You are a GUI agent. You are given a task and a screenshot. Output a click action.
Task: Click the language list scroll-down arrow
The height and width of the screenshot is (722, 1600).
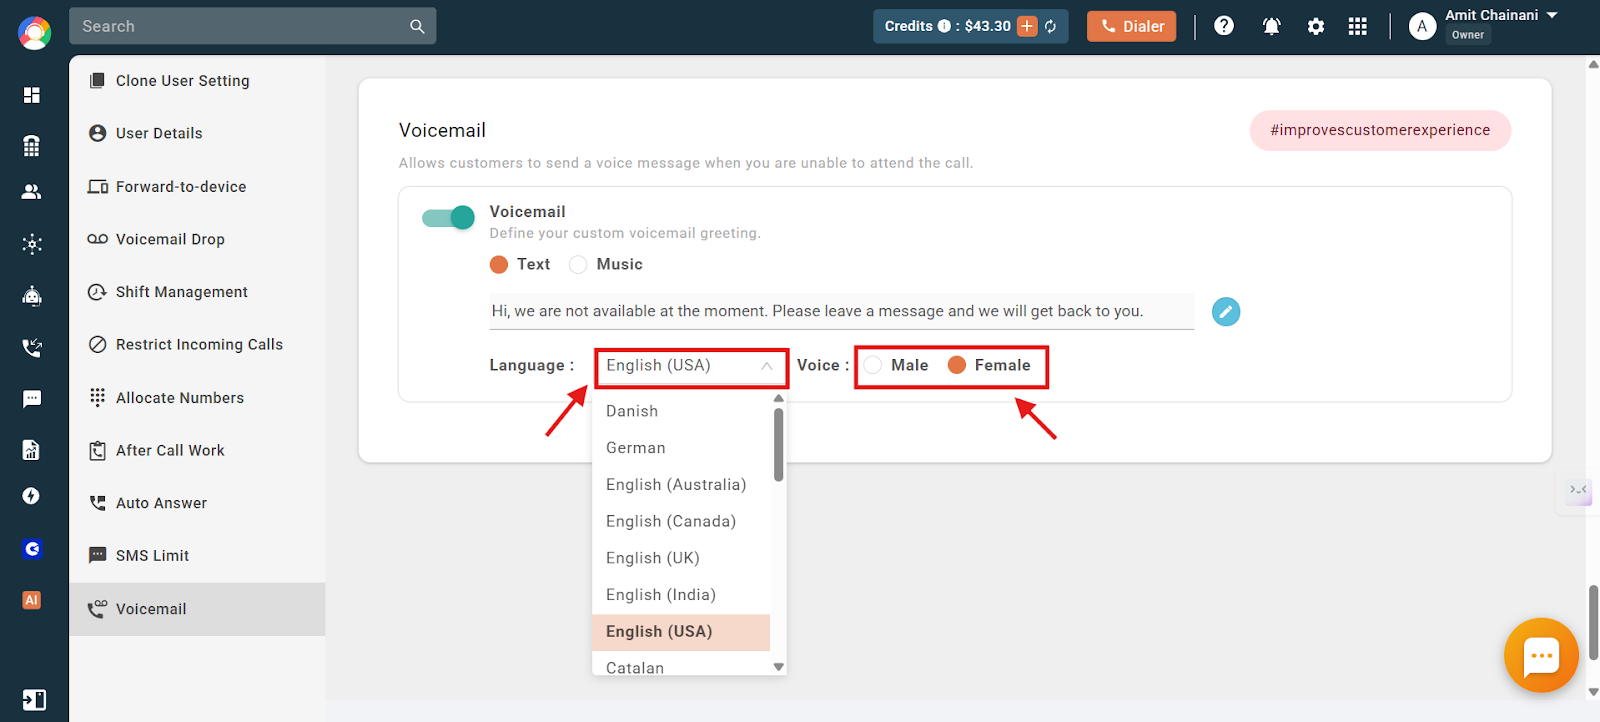point(779,667)
